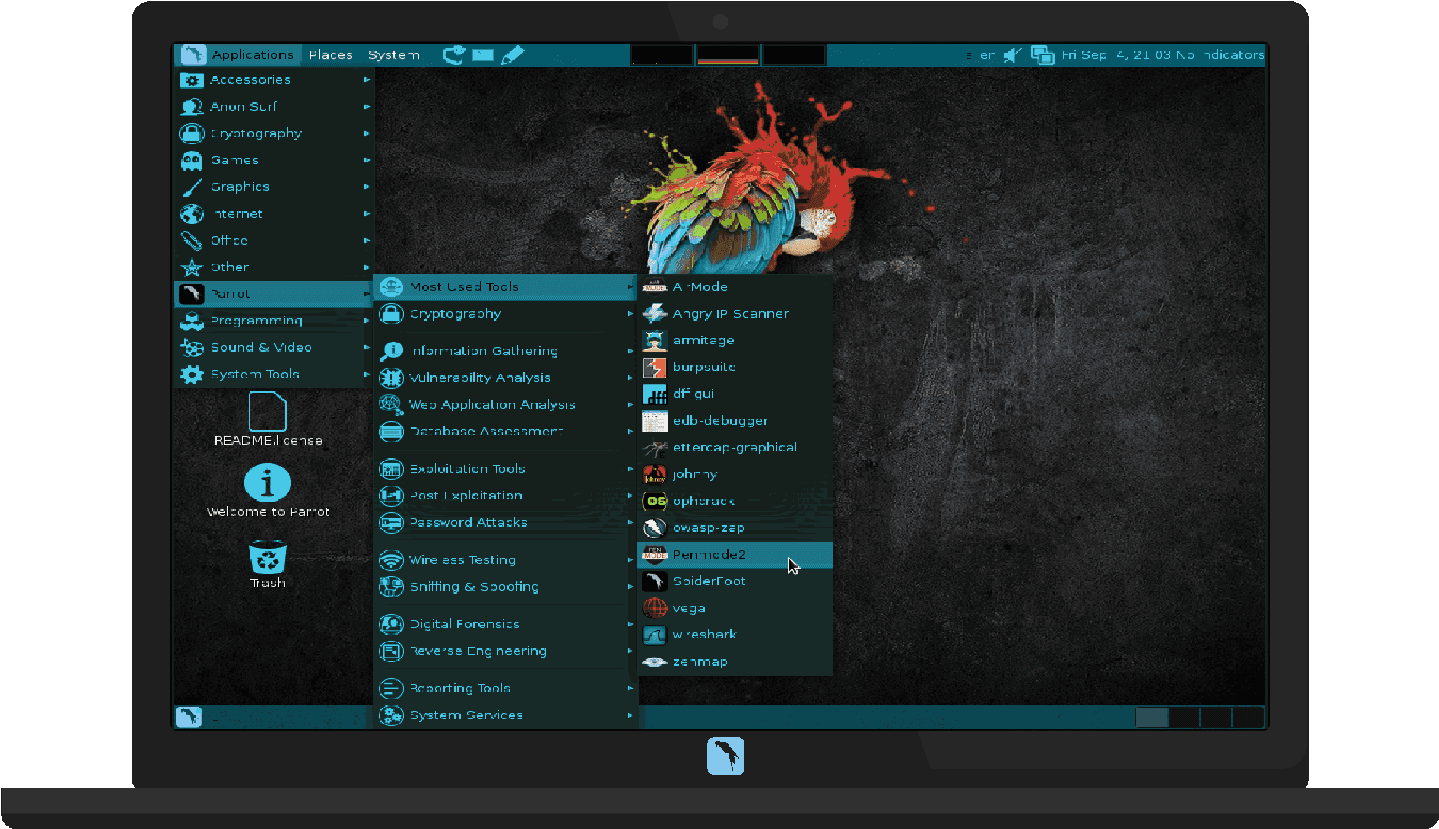Screen dimensions: 1439x829
Task: Expand Information Gathering submenu
Action: (x=506, y=351)
